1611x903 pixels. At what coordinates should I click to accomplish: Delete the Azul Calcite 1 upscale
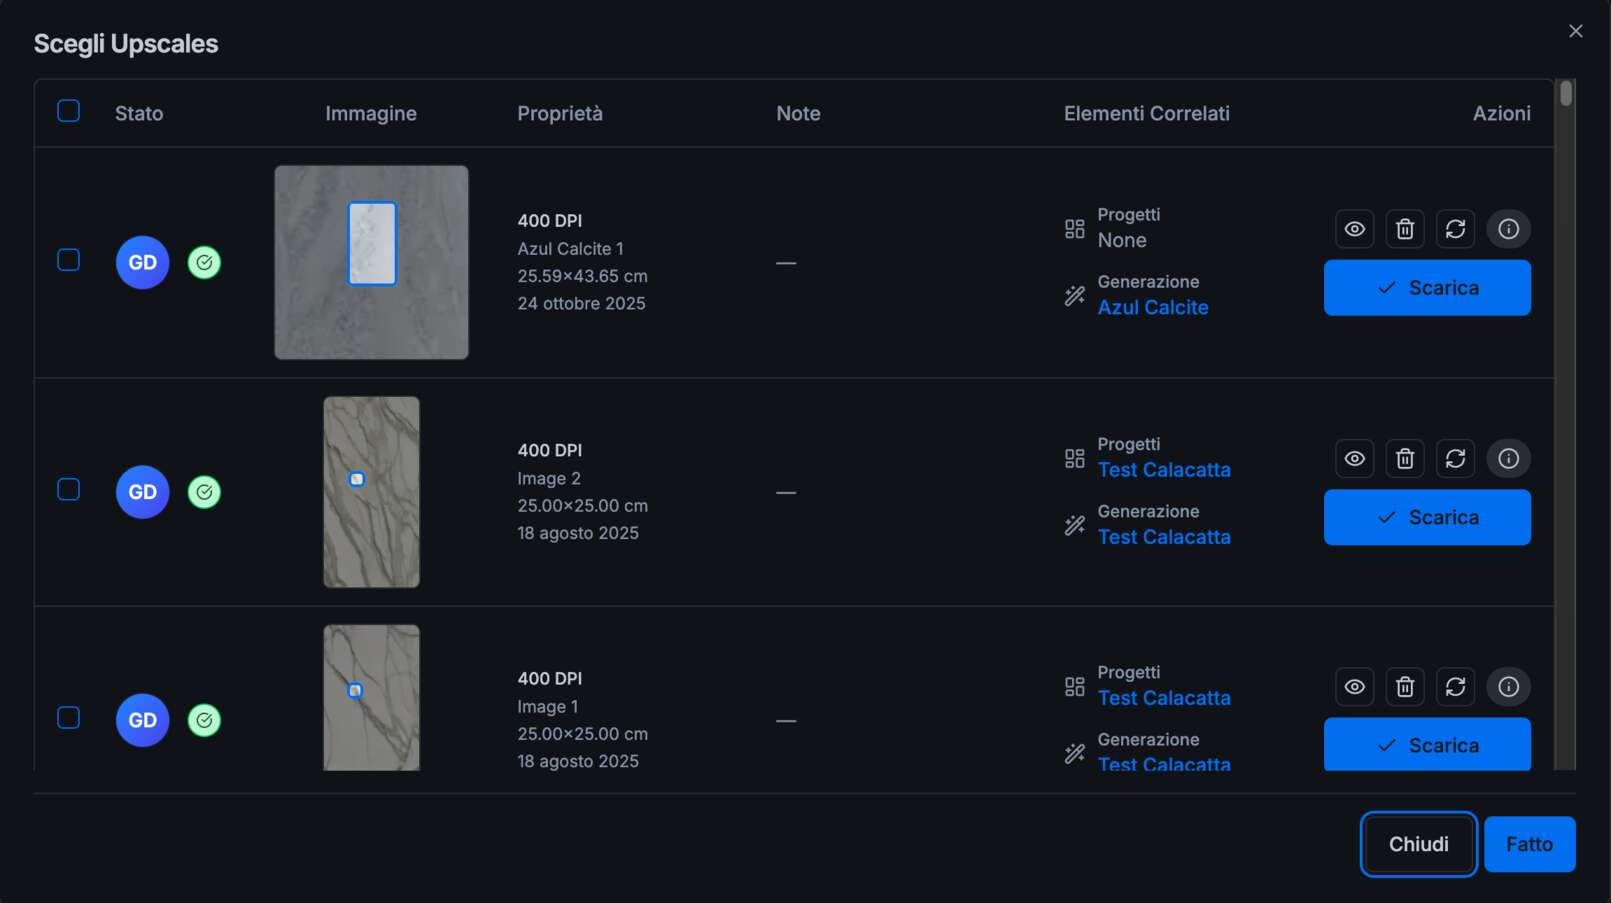(x=1404, y=229)
